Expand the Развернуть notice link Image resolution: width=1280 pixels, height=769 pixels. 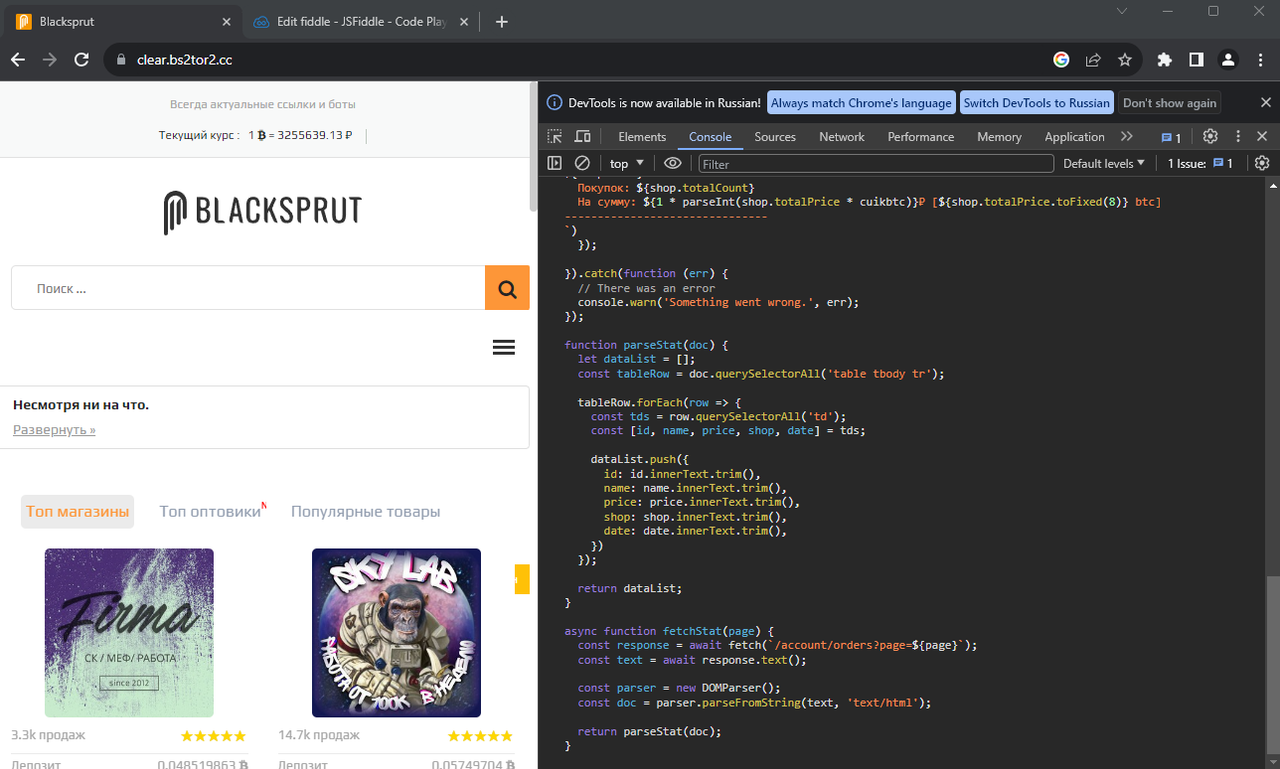tap(54, 430)
